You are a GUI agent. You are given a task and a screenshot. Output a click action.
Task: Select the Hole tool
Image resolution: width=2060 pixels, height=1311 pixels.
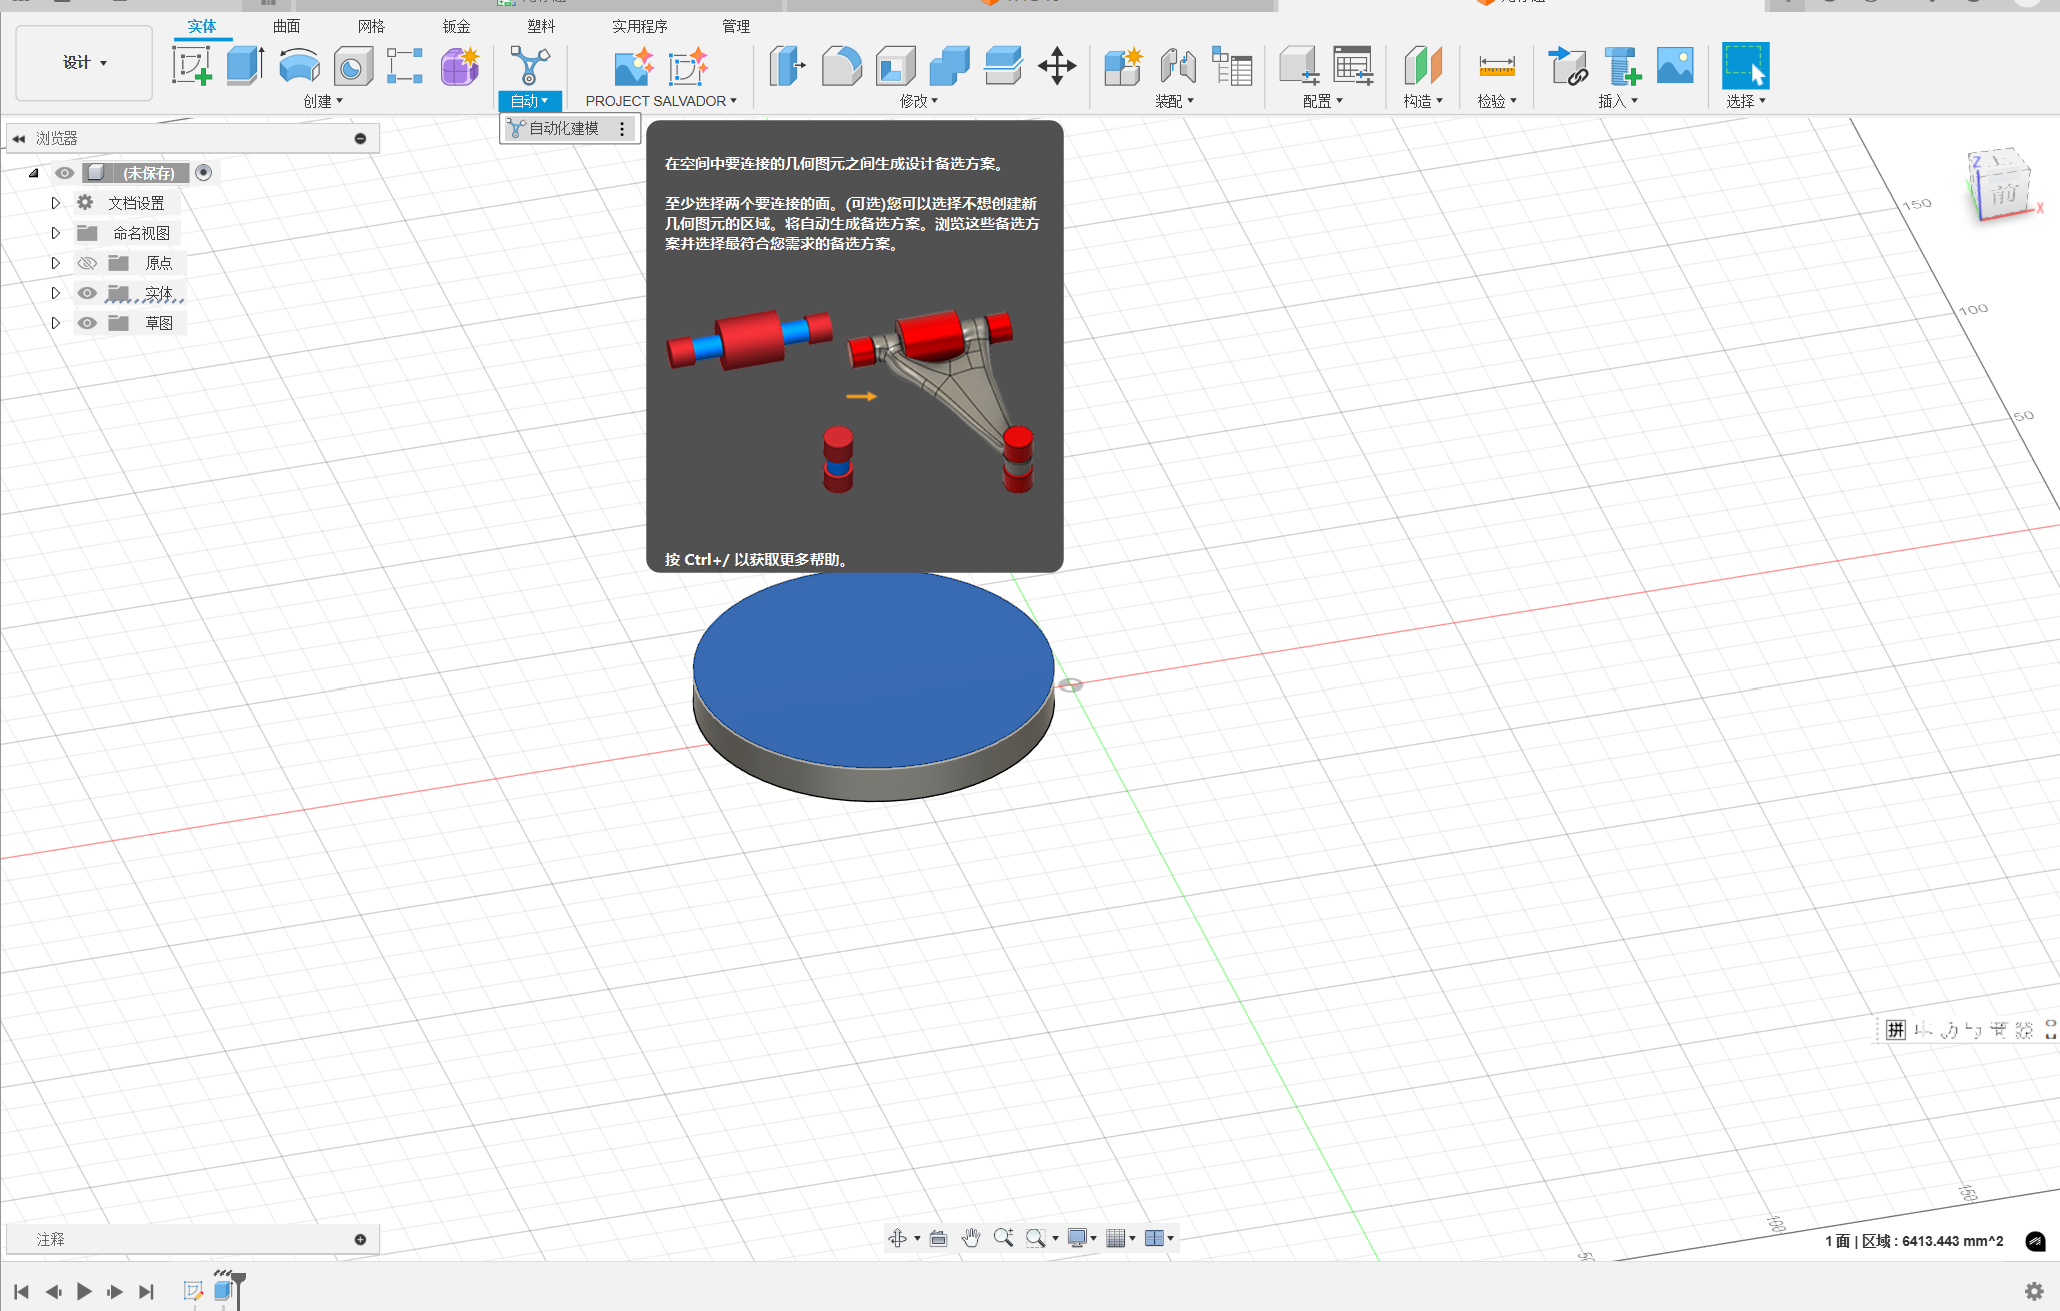click(x=352, y=66)
